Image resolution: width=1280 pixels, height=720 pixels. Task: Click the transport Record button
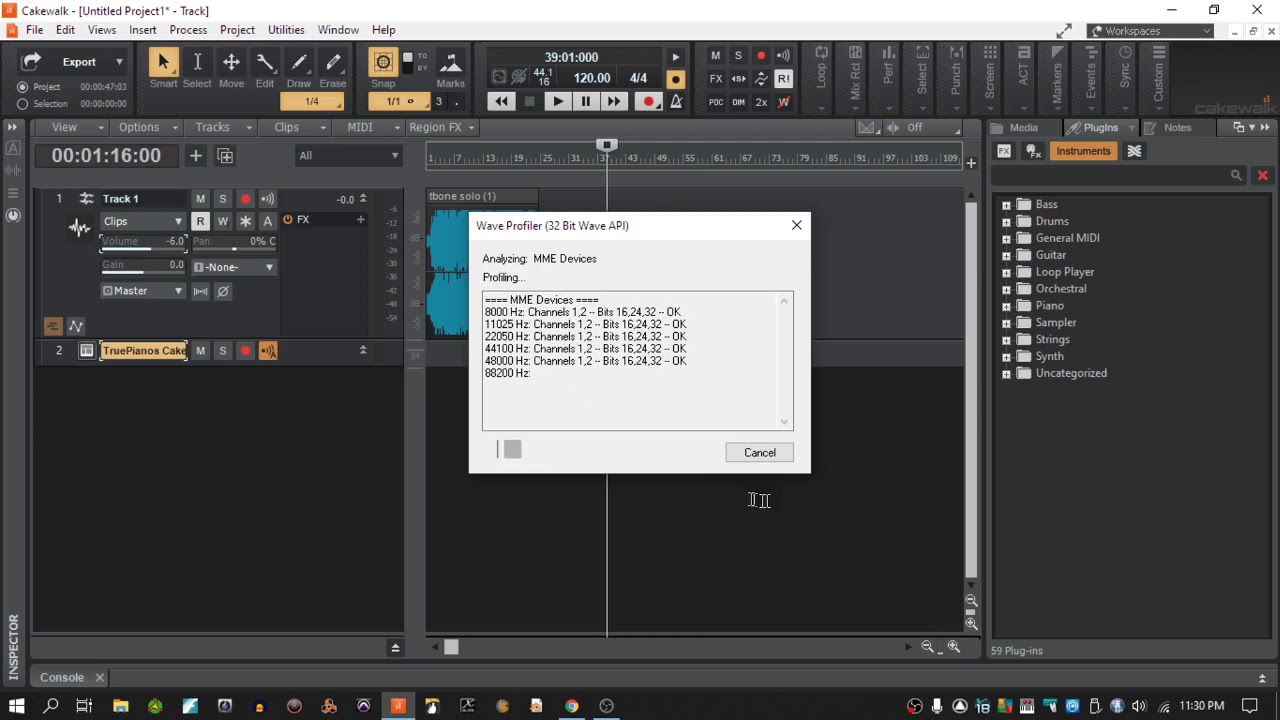point(648,101)
